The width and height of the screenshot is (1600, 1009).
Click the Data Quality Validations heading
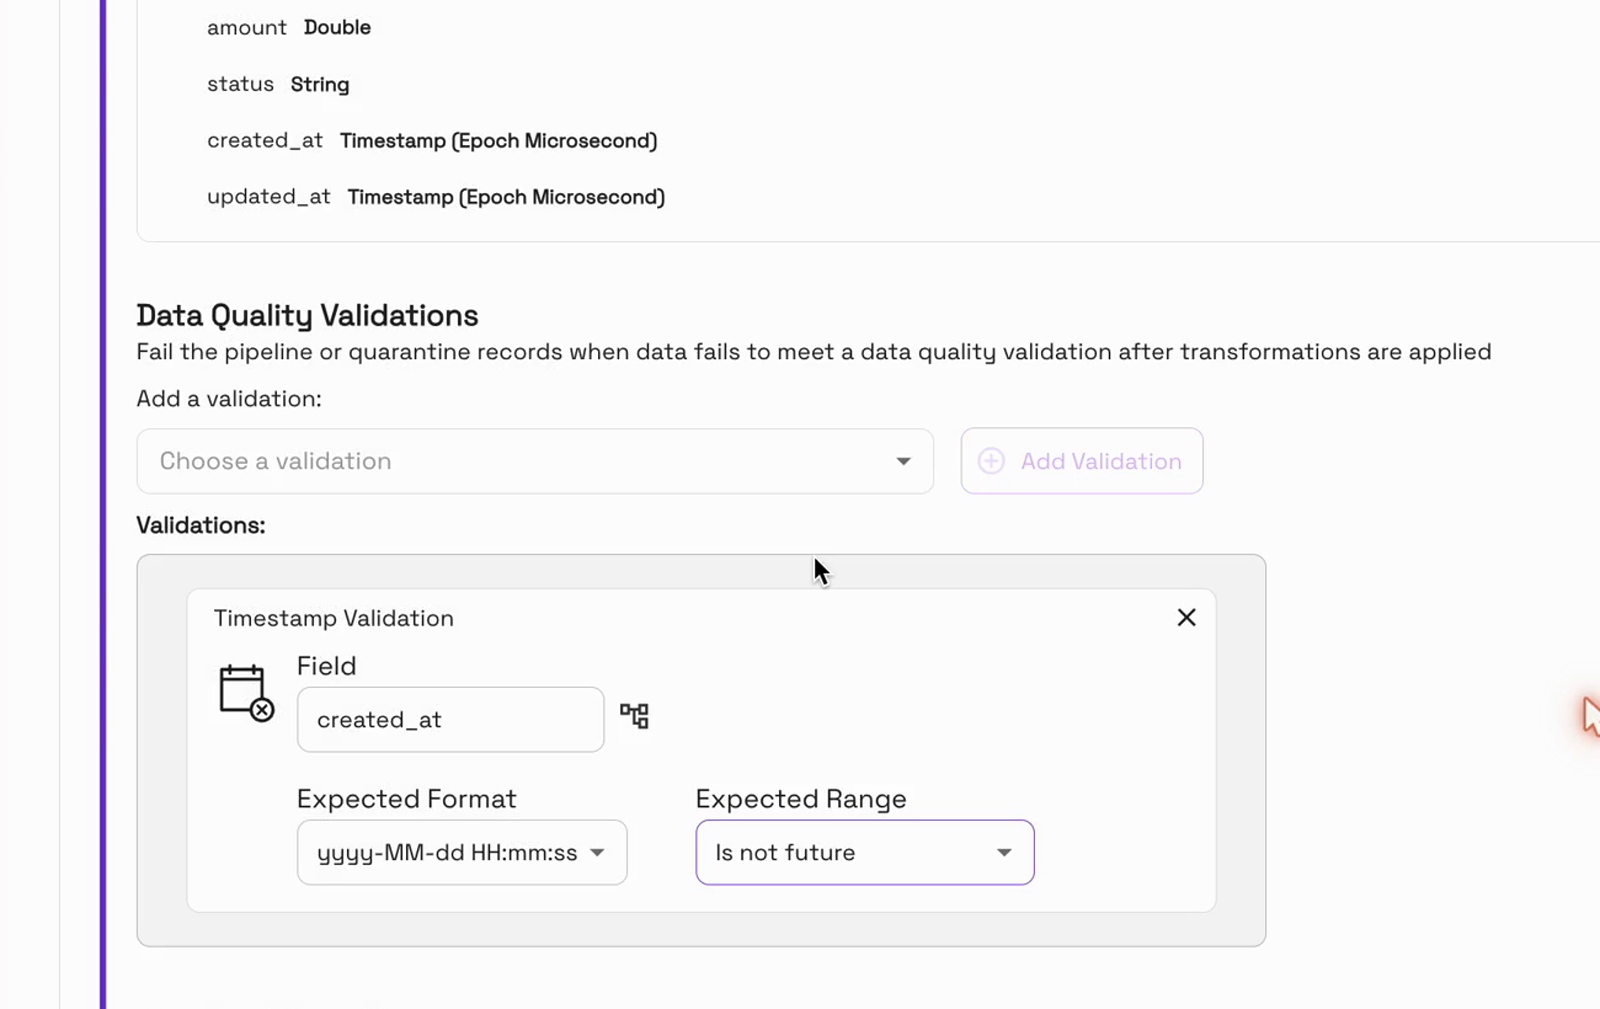[307, 316]
